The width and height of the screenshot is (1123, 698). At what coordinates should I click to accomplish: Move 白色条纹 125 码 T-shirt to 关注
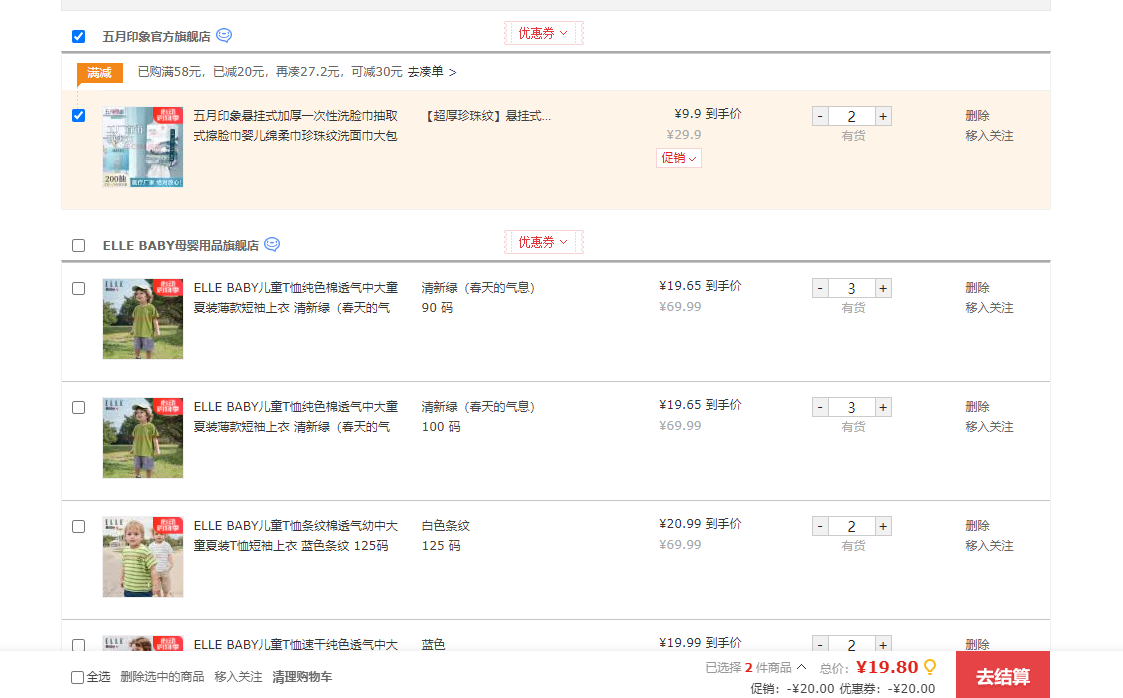pos(989,546)
